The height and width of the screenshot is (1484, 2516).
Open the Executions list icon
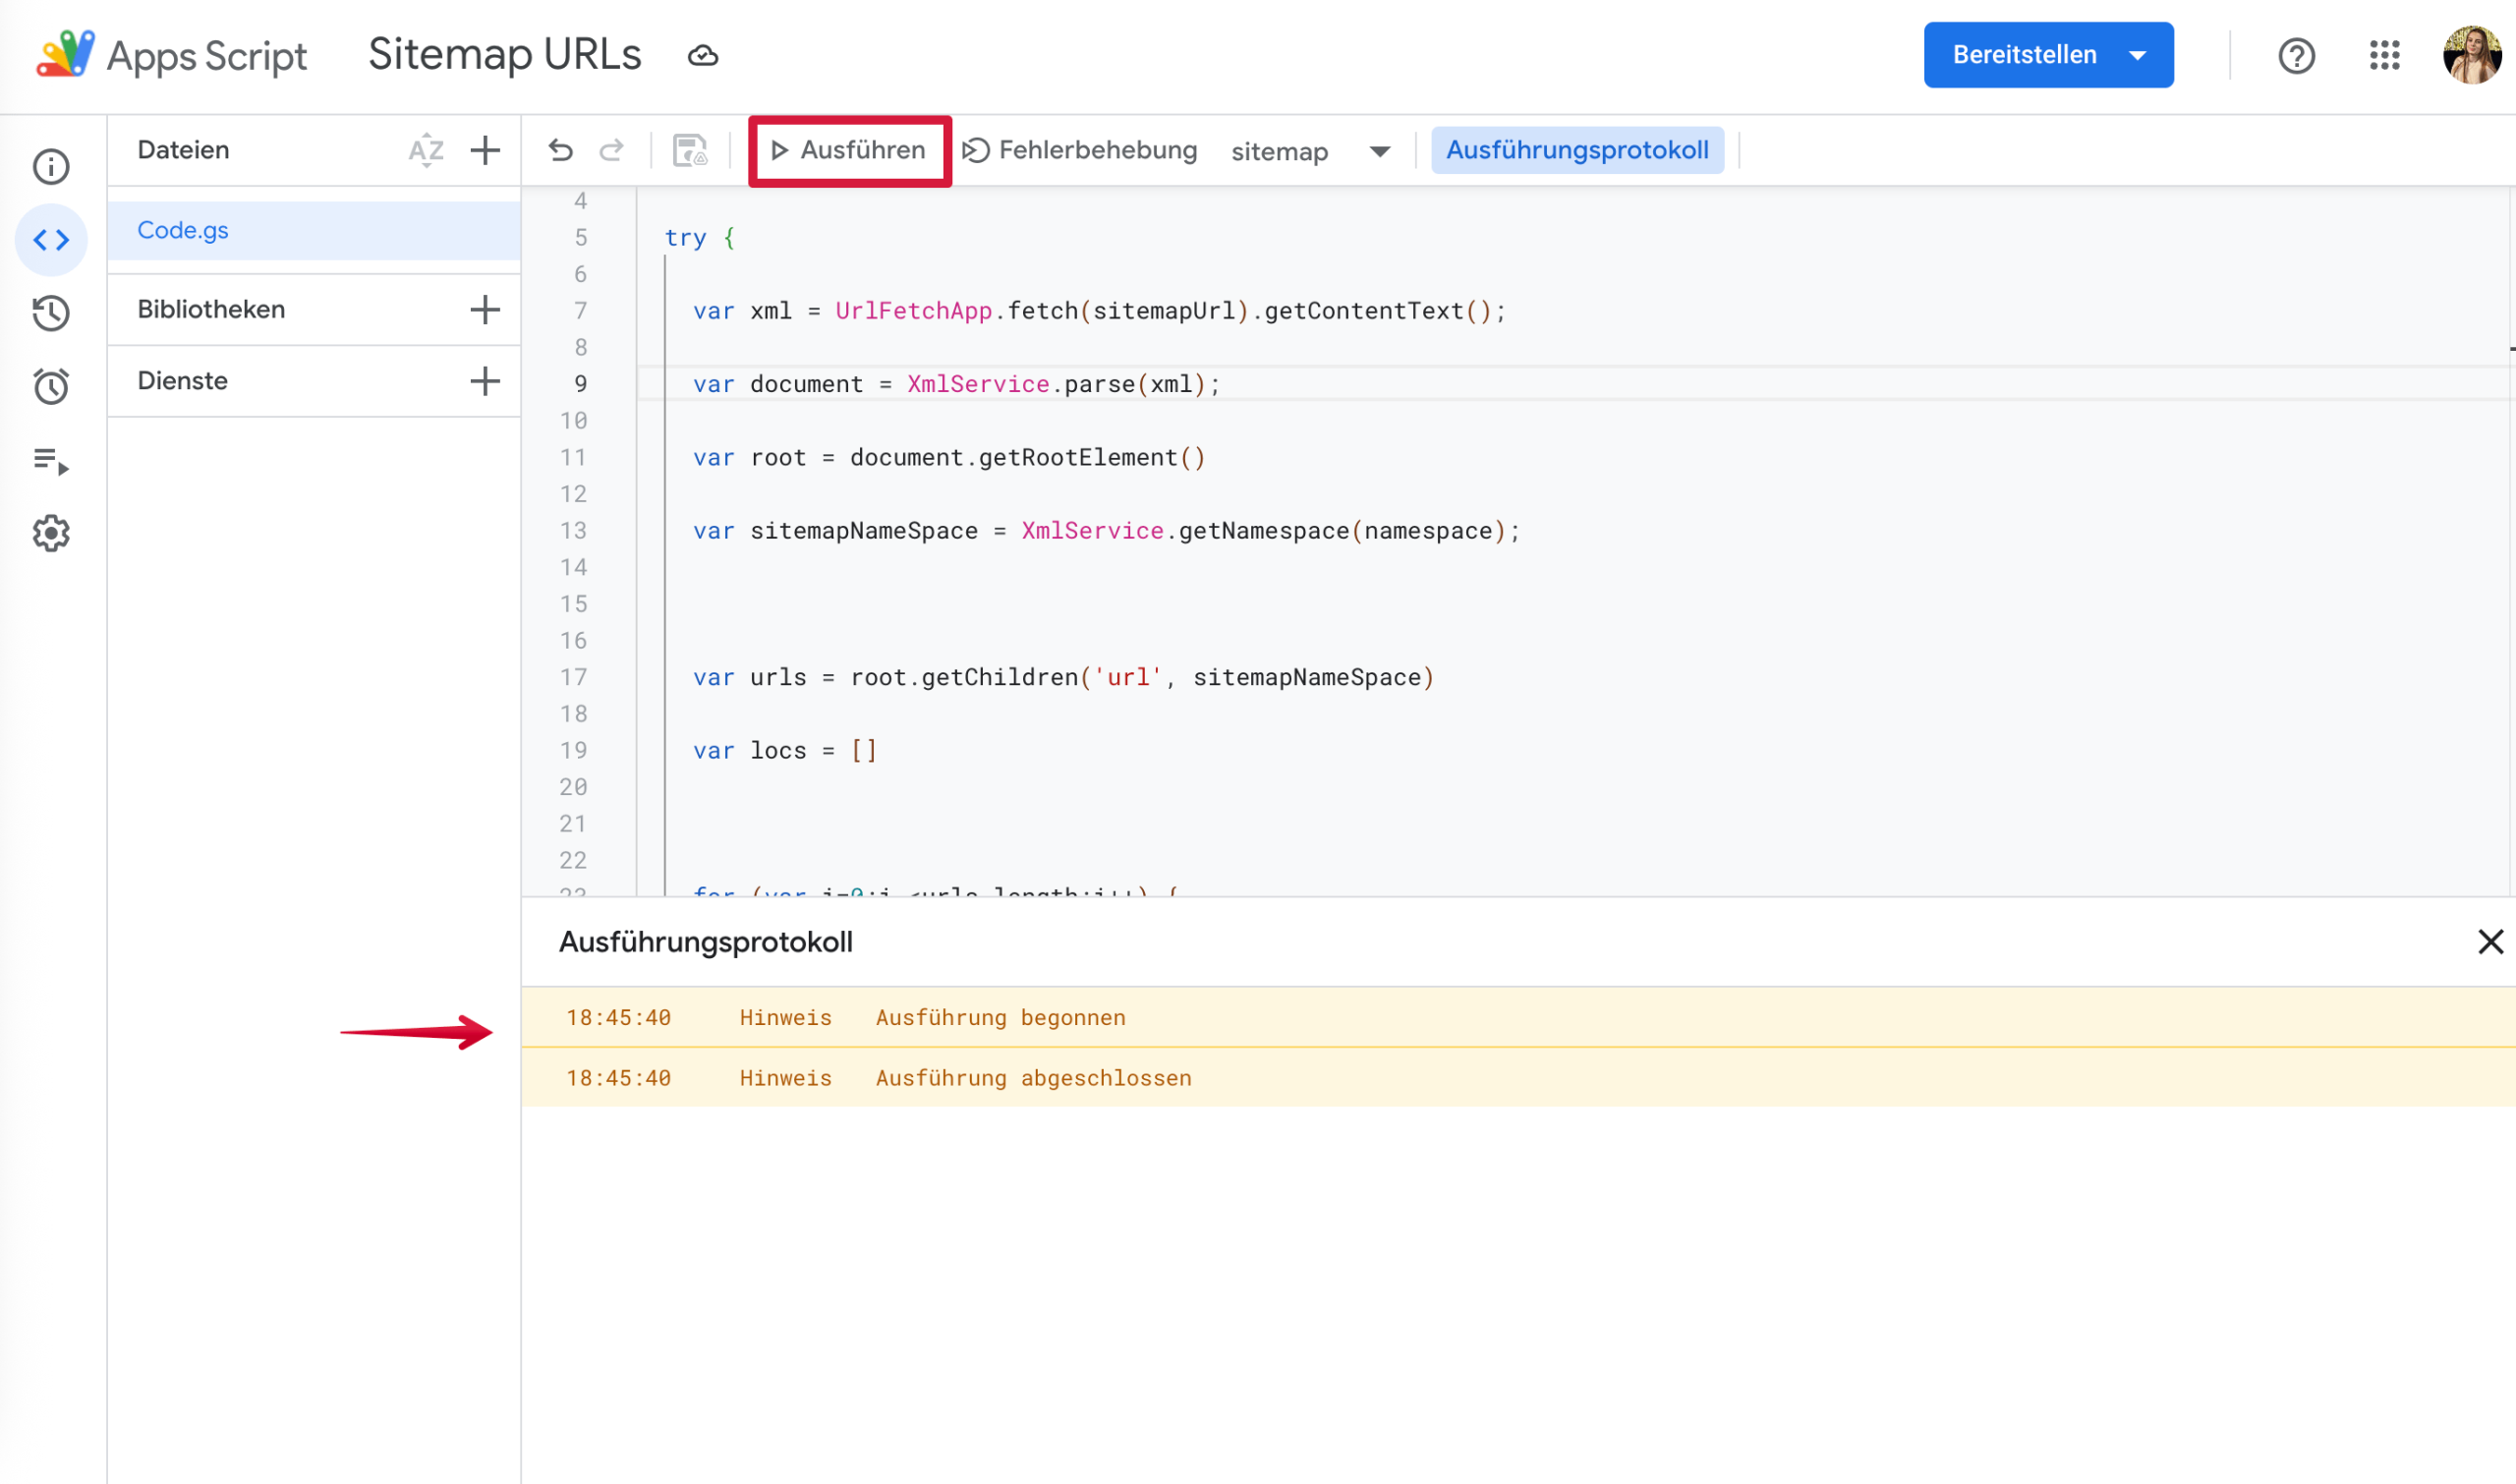click(51, 460)
